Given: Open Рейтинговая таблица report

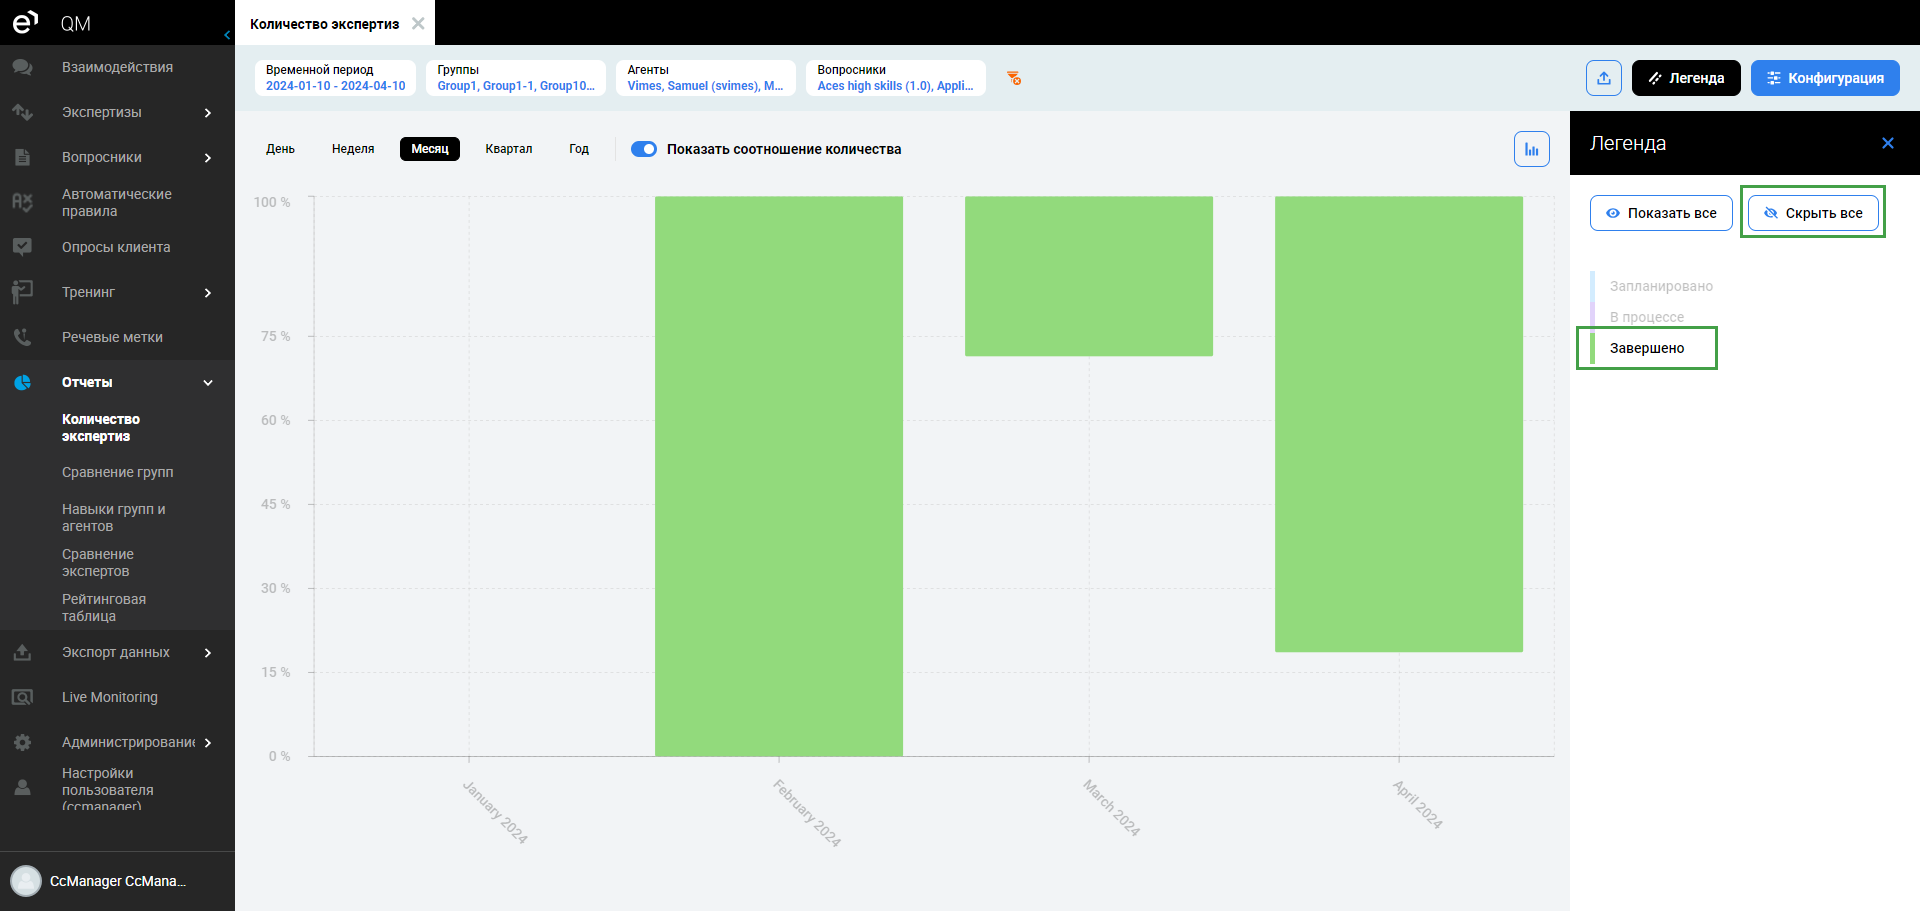Looking at the screenshot, I should pyautogui.click(x=104, y=607).
